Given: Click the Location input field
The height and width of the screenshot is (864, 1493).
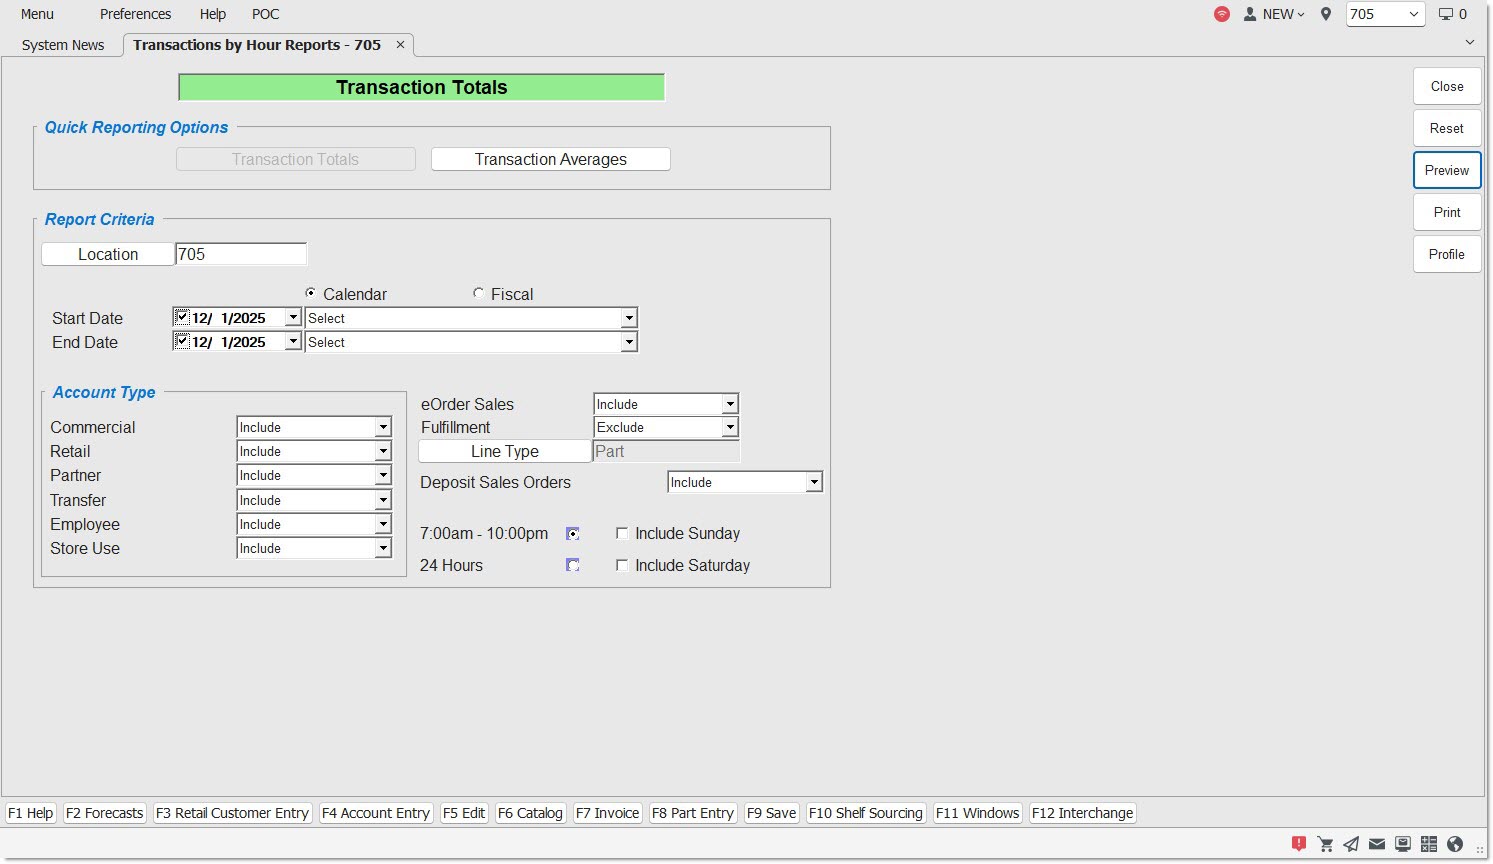Looking at the screenshot, I should (240, 255).
